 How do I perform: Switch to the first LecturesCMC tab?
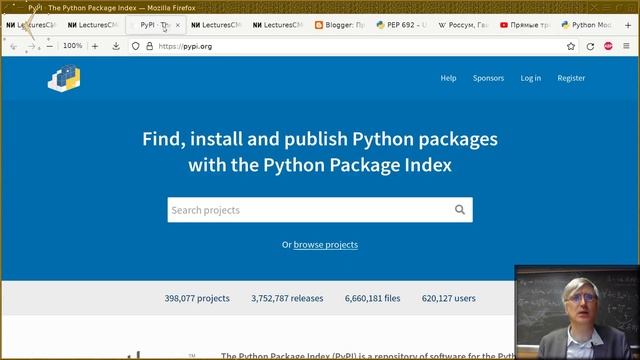(31, 25)
